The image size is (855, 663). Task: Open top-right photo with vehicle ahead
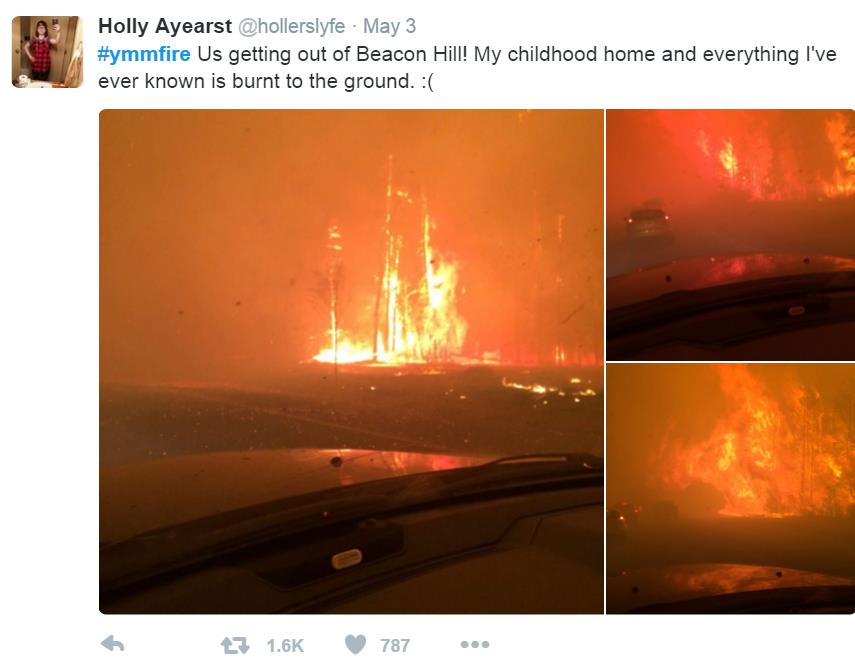click(731, 234)
